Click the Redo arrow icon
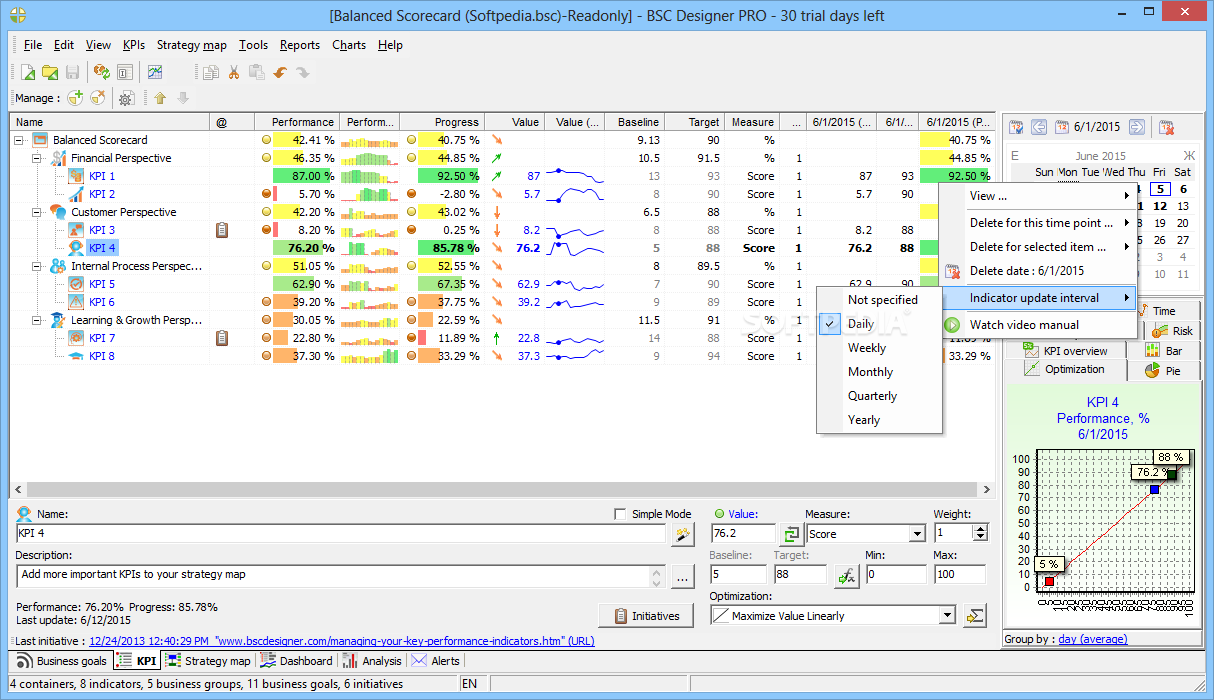The image size is (1214, 700). (x=302, y=72)
